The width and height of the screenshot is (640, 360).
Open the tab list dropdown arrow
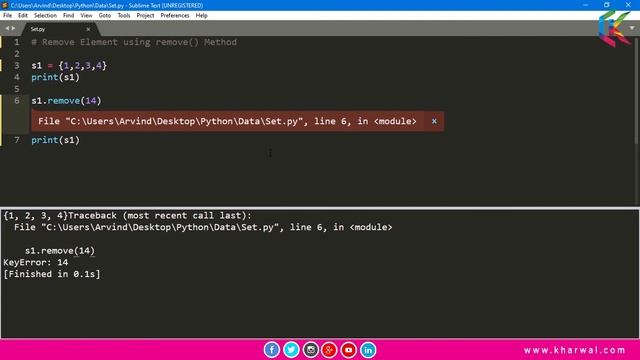632,28
